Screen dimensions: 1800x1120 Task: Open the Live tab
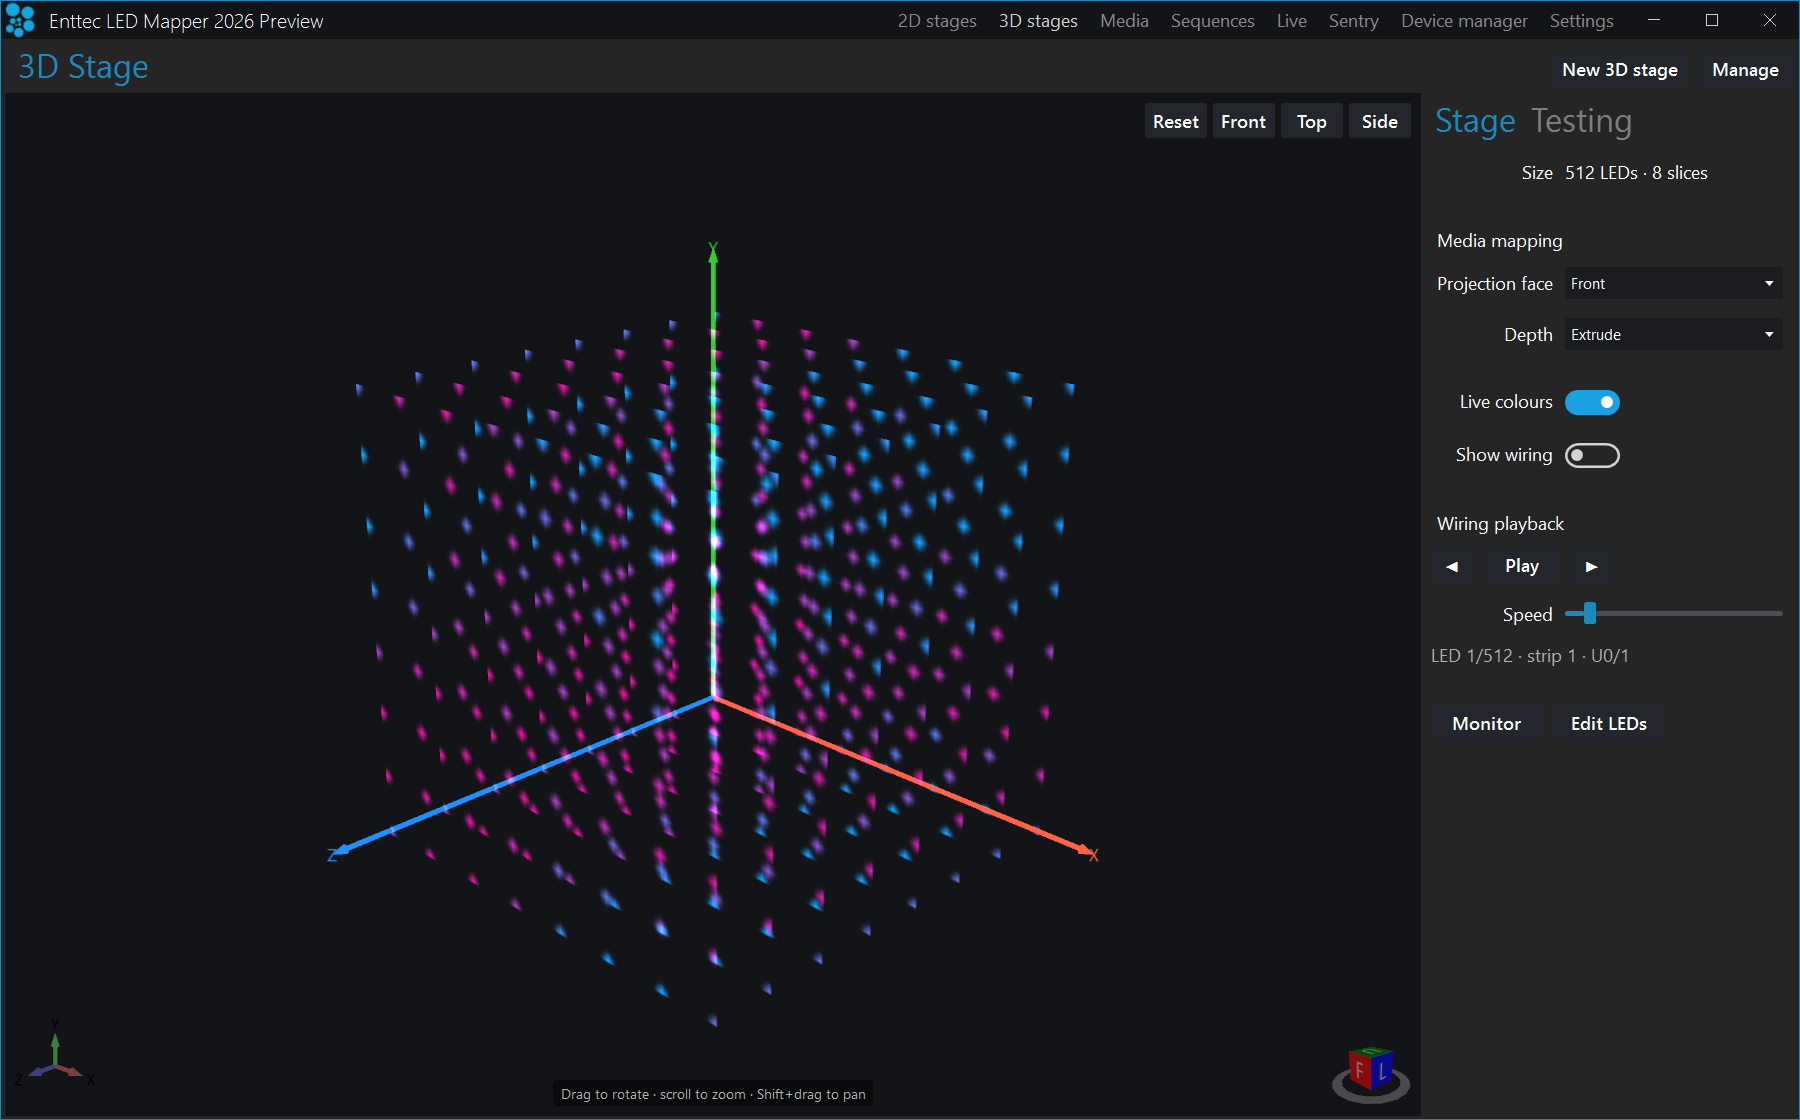point(1291,21)
